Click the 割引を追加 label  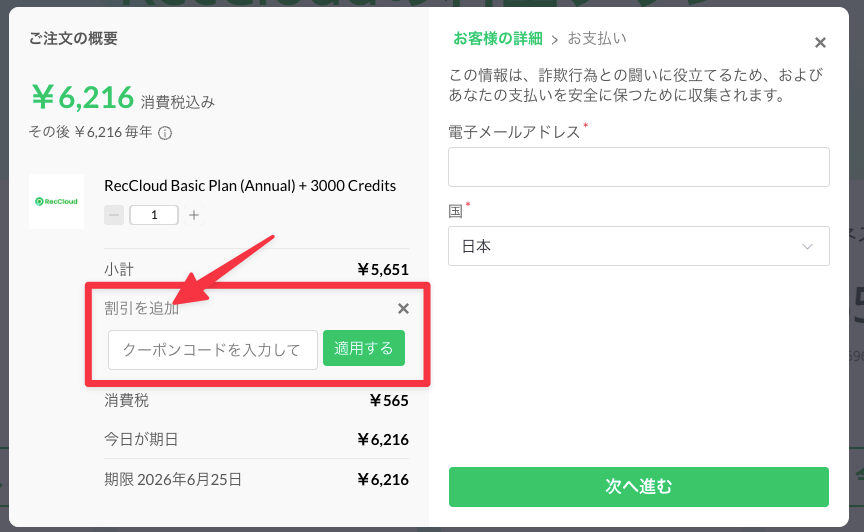click(142, 308)
